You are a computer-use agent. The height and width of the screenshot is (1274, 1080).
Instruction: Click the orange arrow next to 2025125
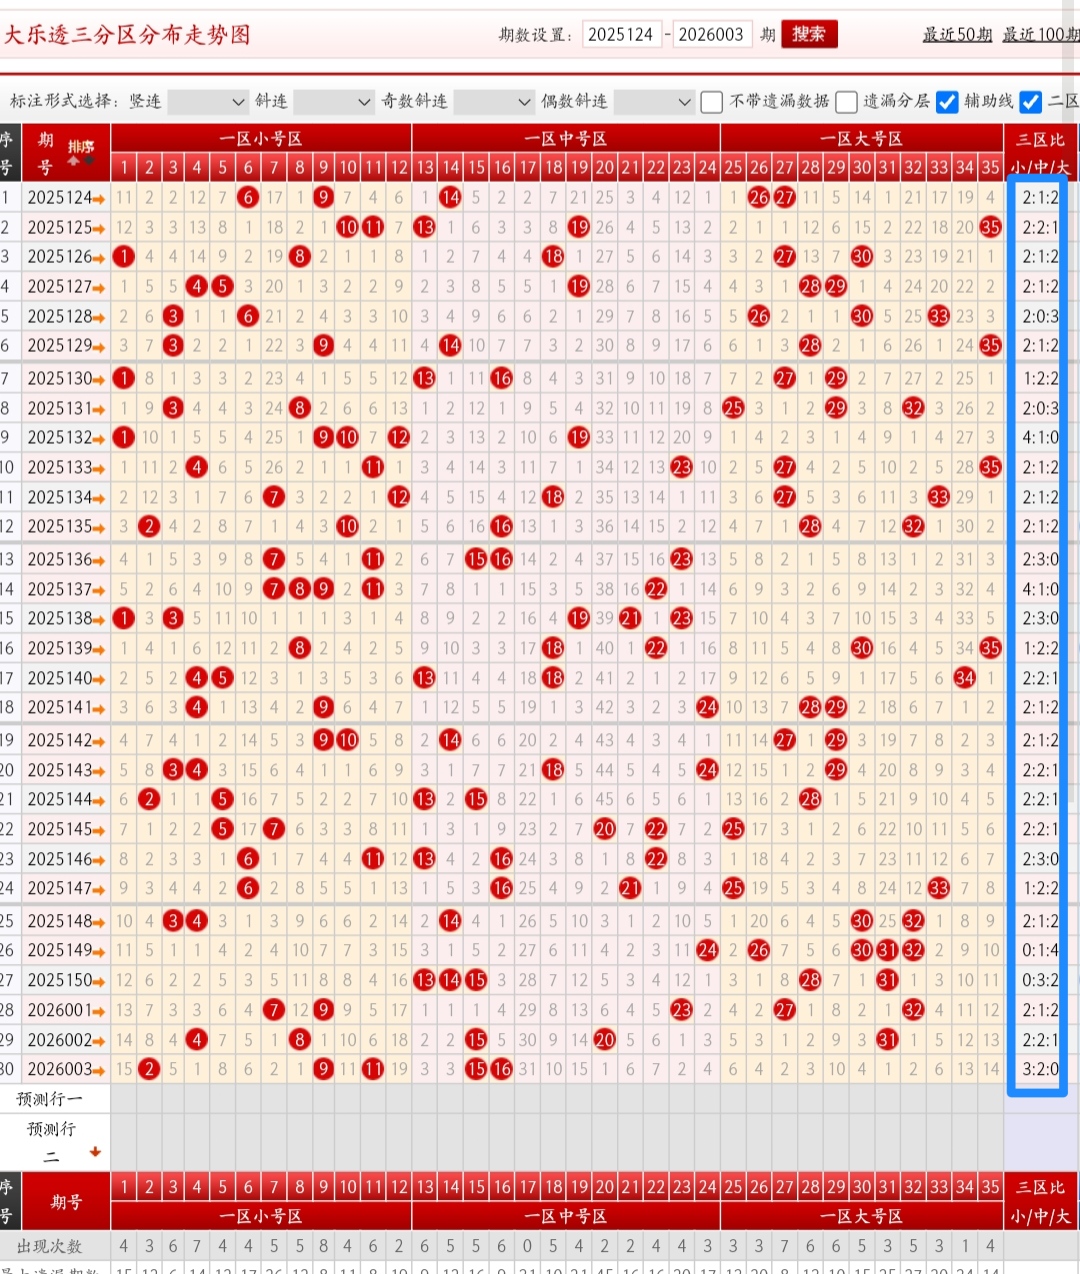tap(99, 229)
